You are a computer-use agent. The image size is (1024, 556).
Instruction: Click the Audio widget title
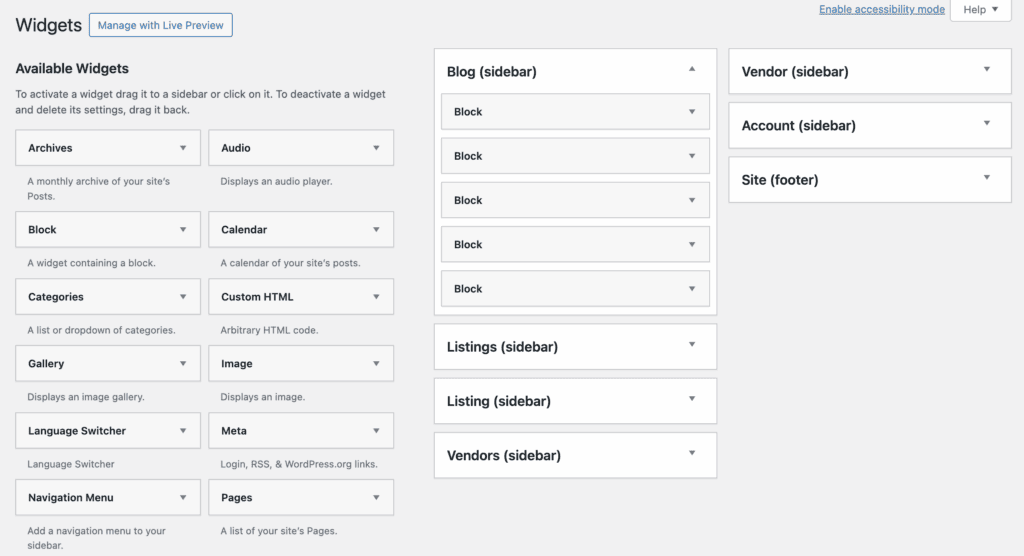(236, 148)
